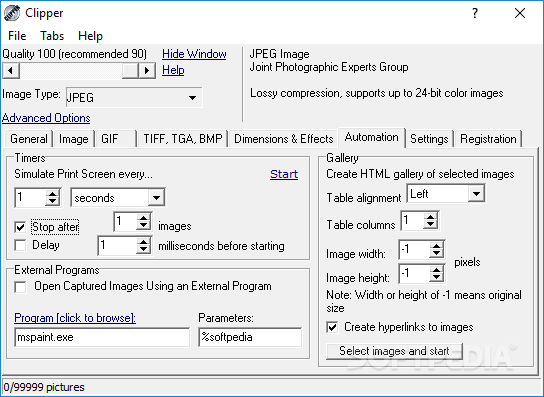Enable the Delay checkbox

[x=20, y=245]
